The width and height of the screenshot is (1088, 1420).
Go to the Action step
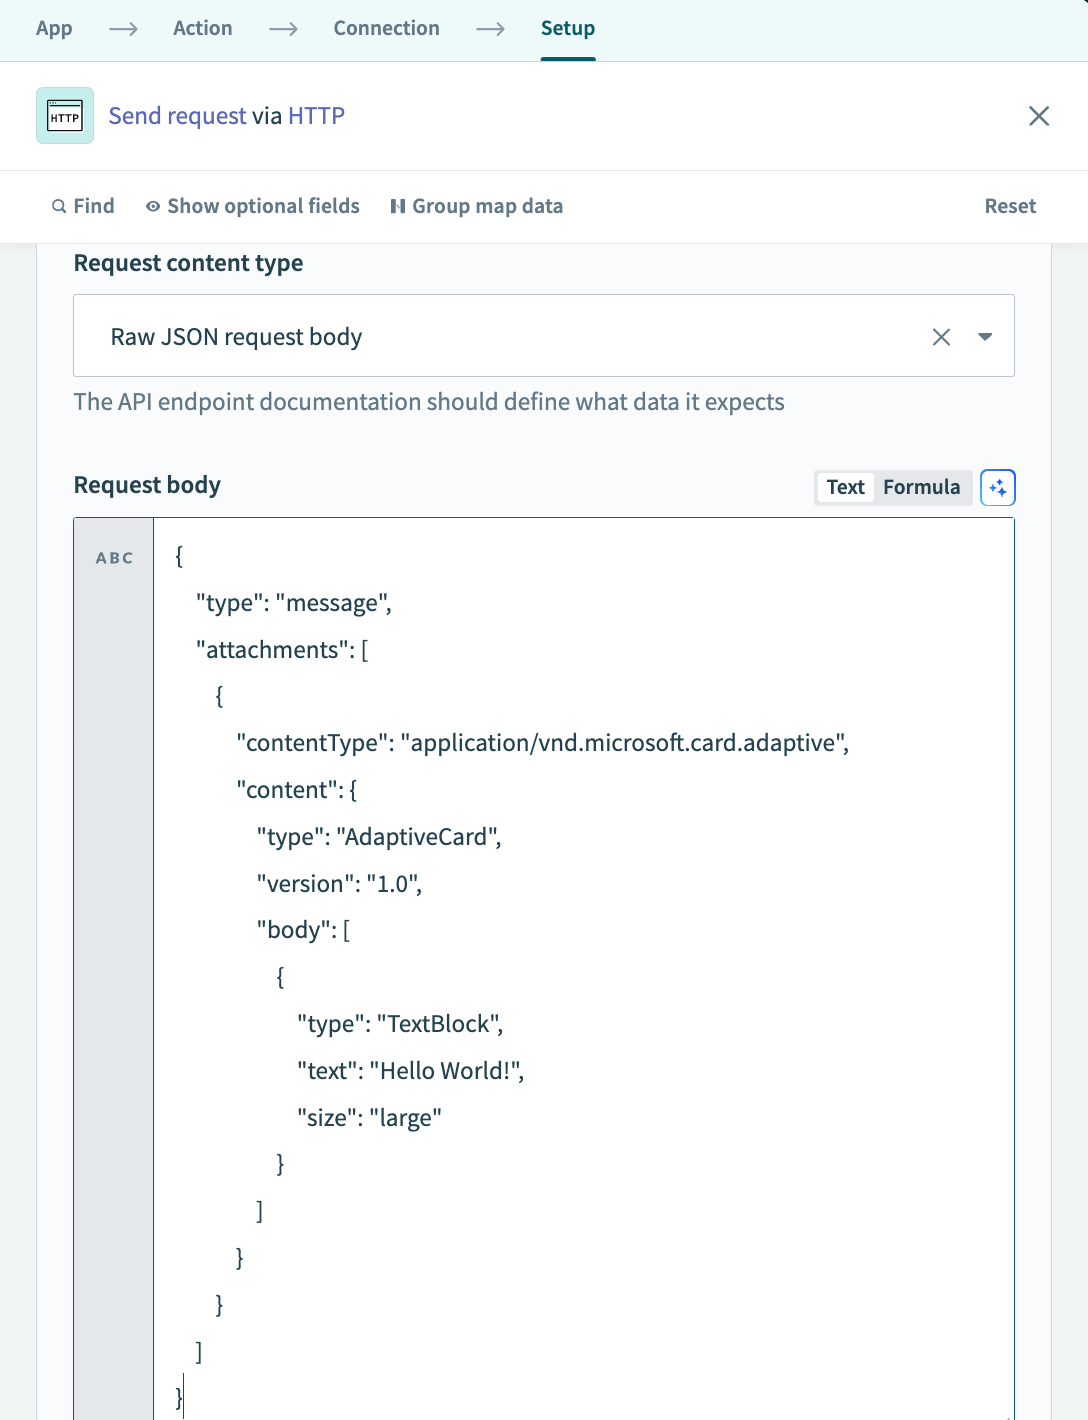click(202, 28)
